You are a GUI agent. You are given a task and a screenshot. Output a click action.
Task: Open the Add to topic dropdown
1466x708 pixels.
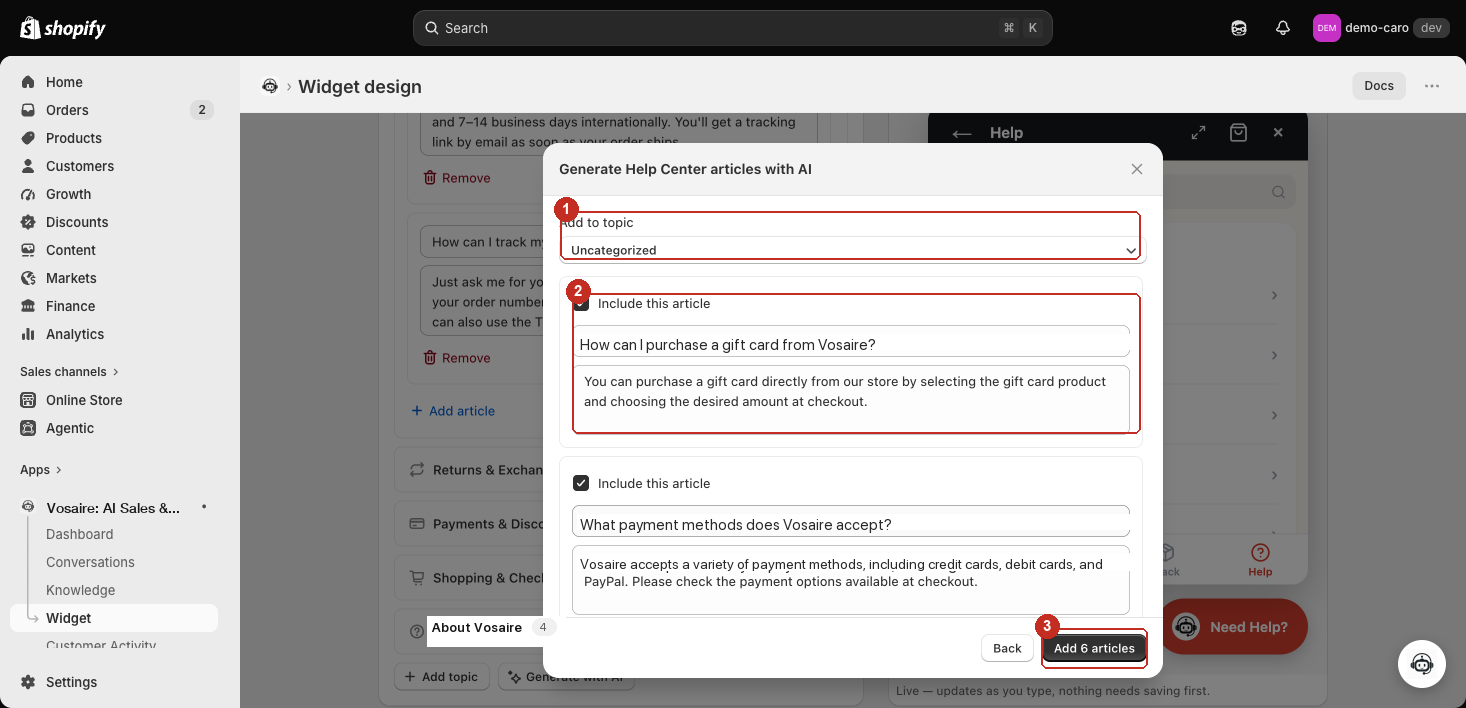click(x=853, y=250)
